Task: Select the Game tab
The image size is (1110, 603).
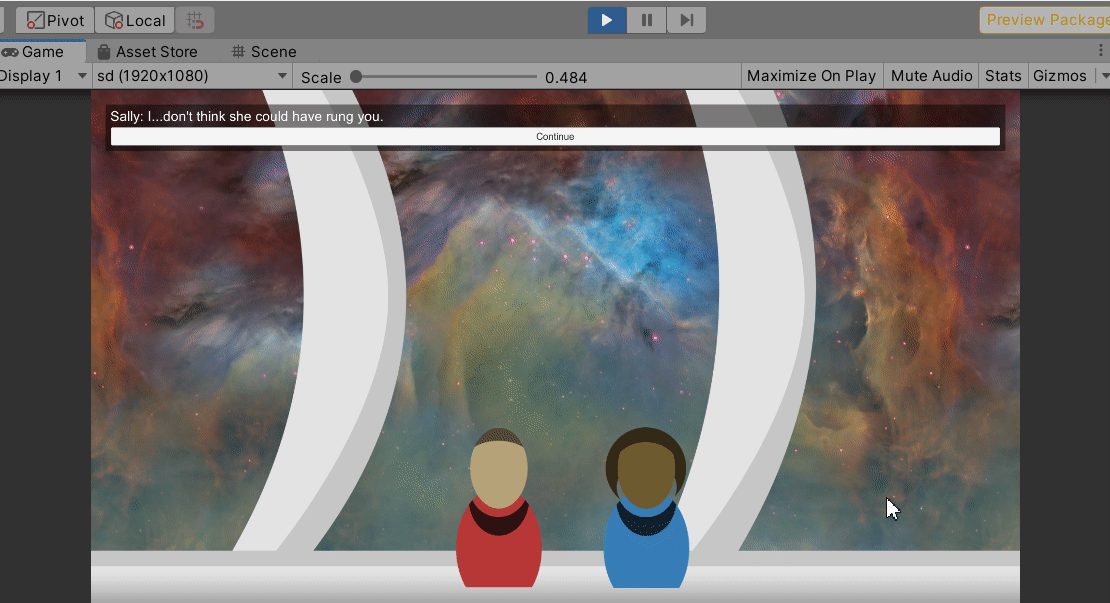Action: pyautogui.click(x=33, y=52)
